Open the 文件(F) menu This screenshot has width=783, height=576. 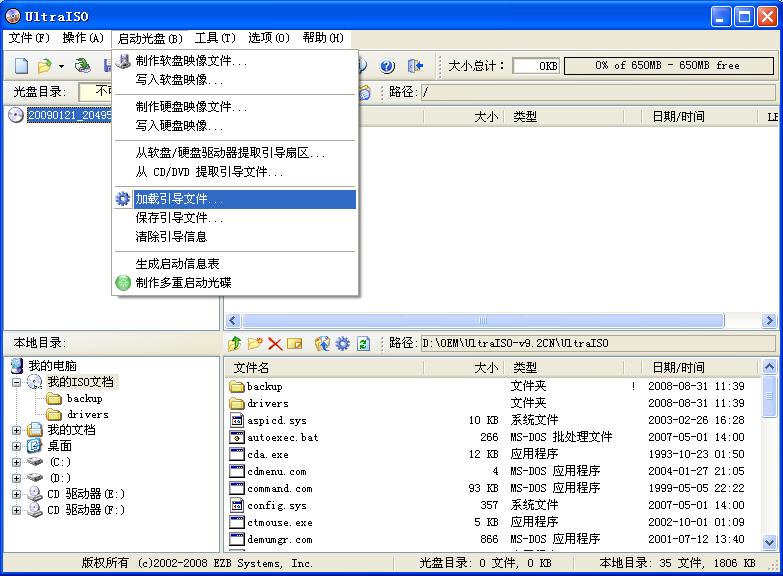(x=29, y=38)
